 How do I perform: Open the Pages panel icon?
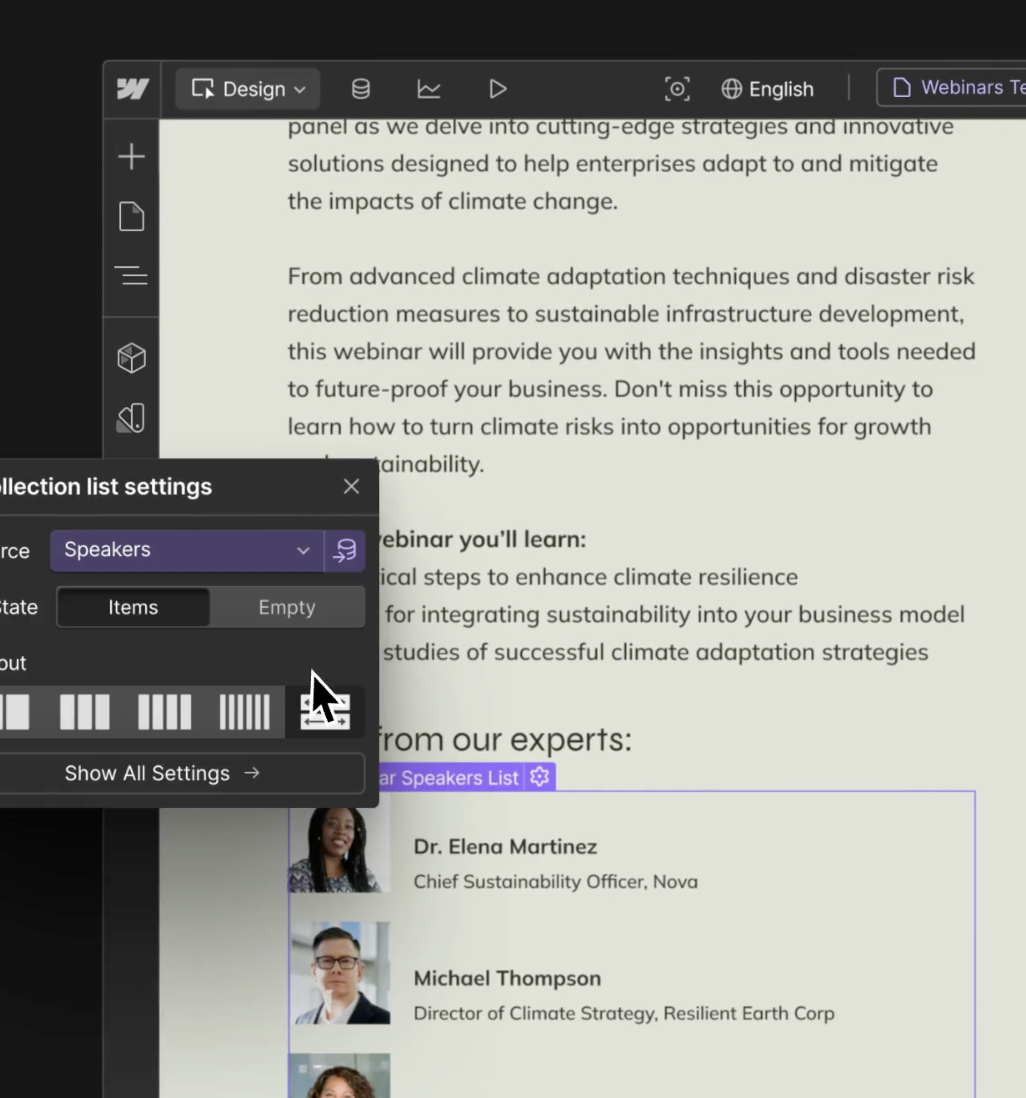[132, 216]
